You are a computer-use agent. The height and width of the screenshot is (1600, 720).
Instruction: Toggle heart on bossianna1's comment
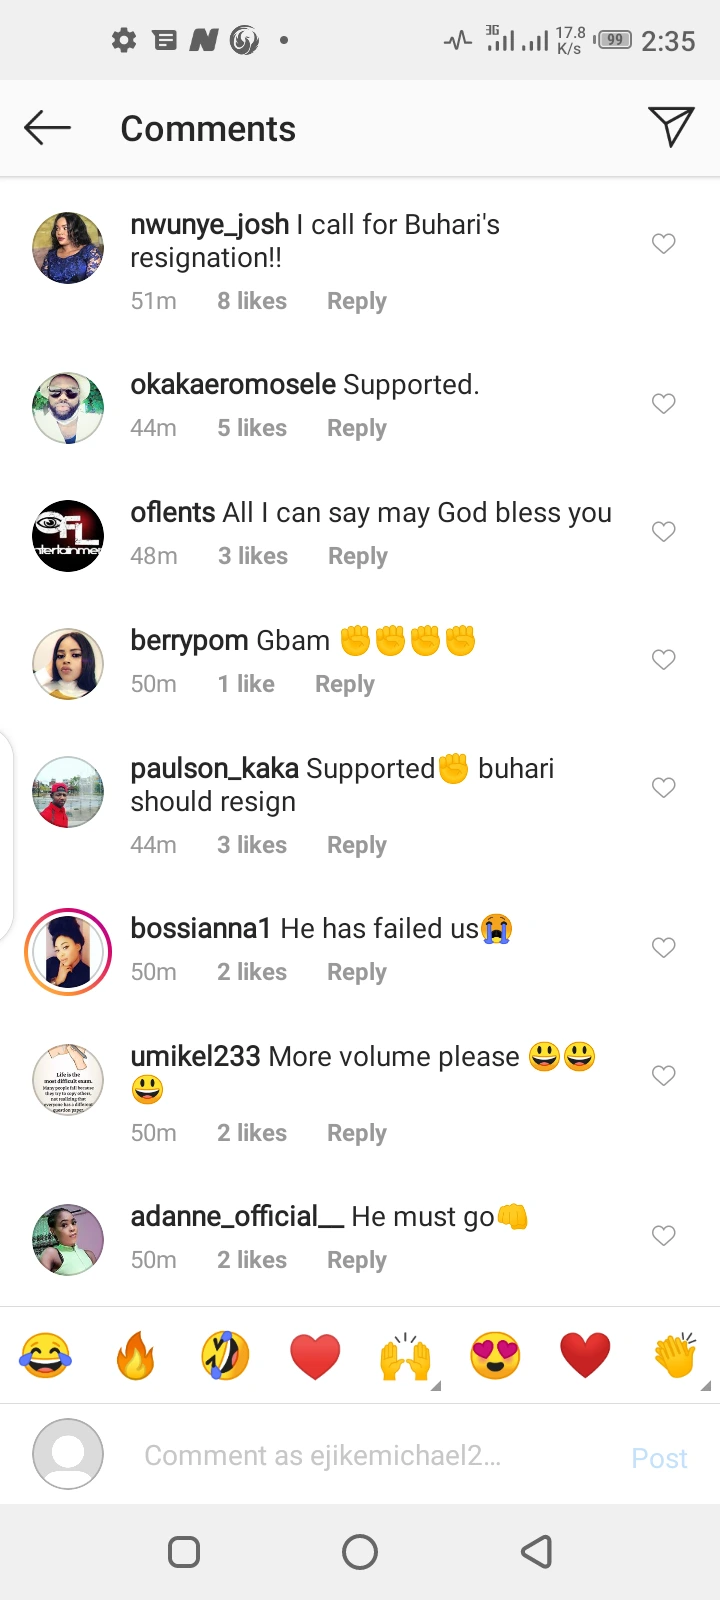coord(663,948)
